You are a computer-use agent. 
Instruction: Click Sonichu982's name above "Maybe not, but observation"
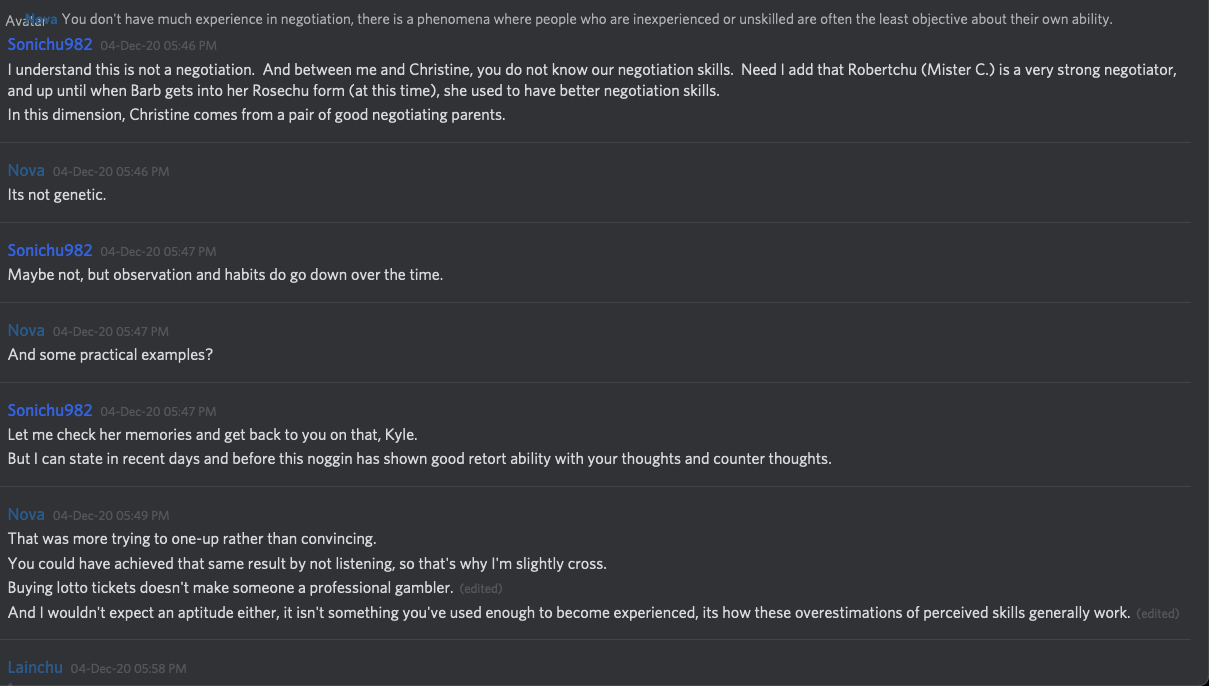[50, 250]
